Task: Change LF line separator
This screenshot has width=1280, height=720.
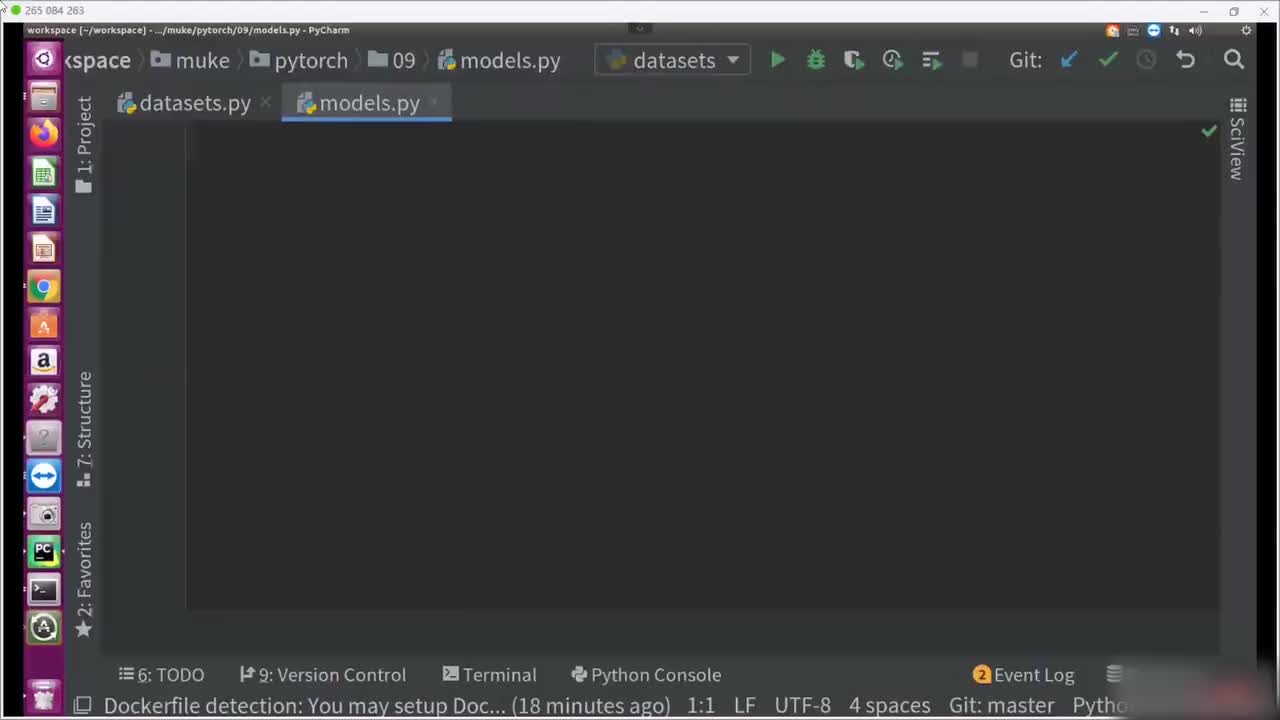Action: pos(745,706)
